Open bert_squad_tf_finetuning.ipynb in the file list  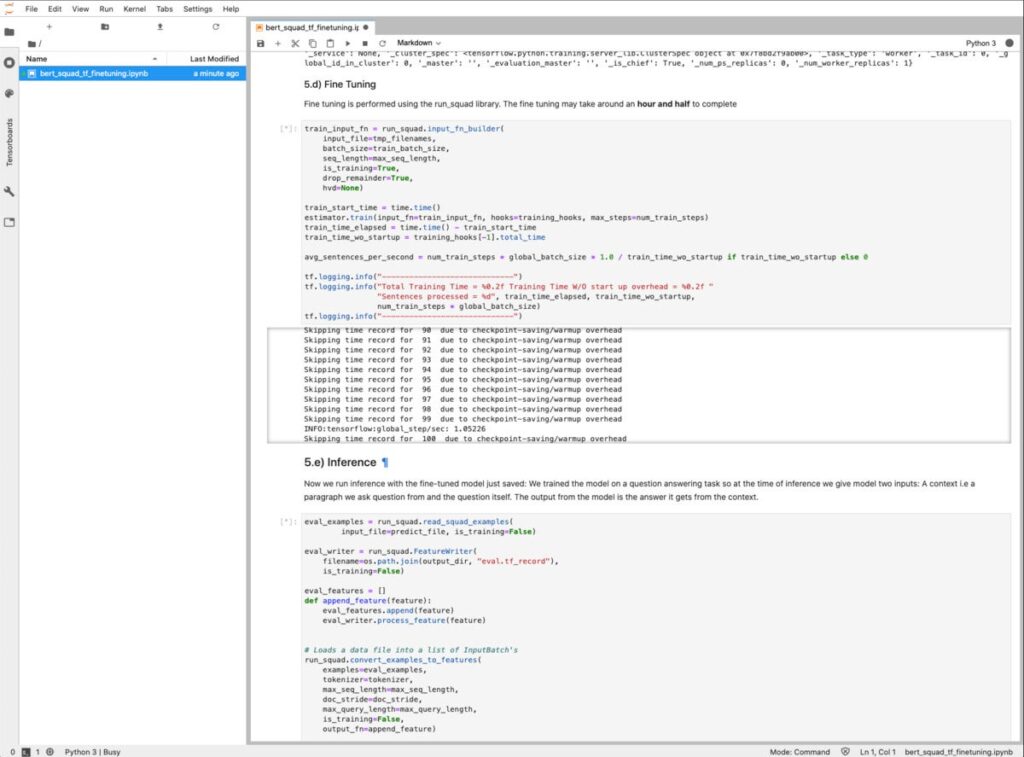pyautogui.click(x=95, y=74)
